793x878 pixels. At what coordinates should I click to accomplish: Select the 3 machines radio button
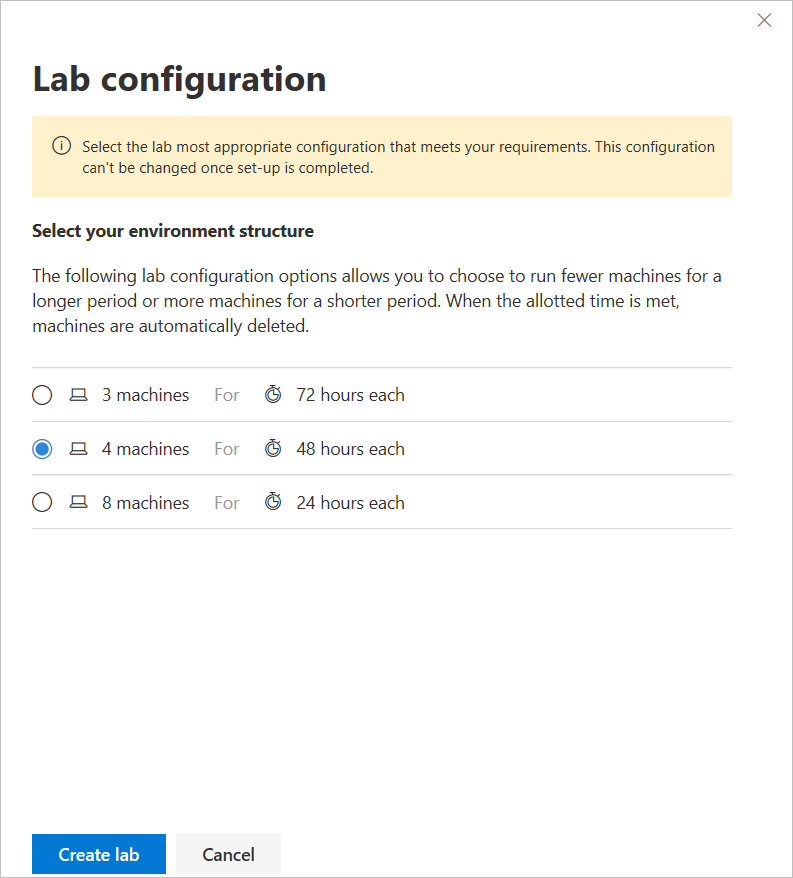[x=42, y=395]
